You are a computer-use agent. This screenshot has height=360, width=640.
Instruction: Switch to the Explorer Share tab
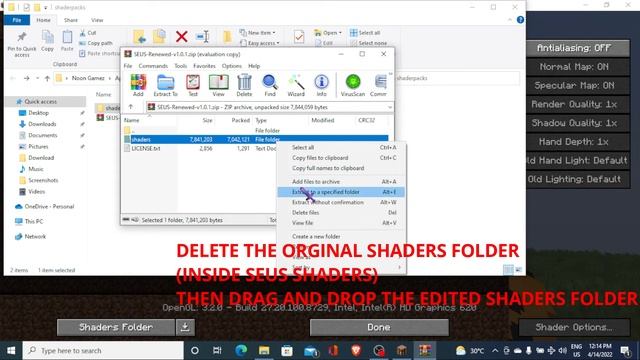[71, 20]
